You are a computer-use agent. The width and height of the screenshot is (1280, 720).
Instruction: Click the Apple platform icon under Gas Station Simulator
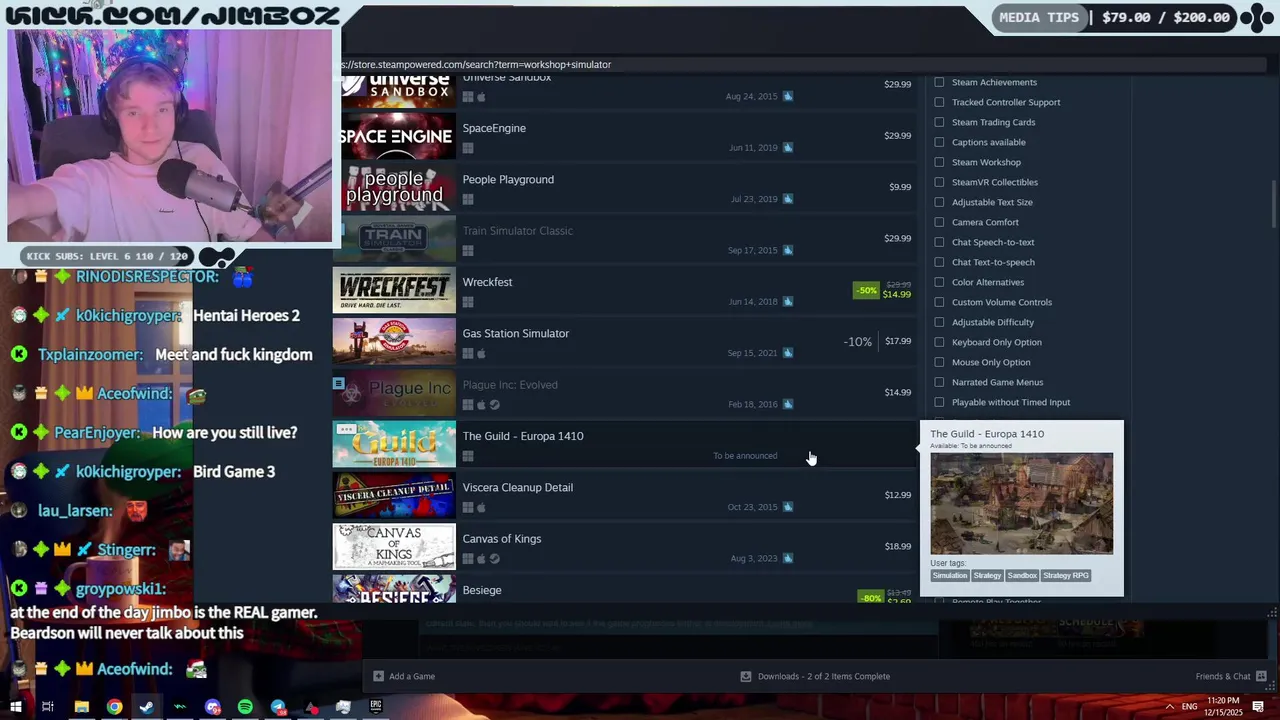click(481, 354)
